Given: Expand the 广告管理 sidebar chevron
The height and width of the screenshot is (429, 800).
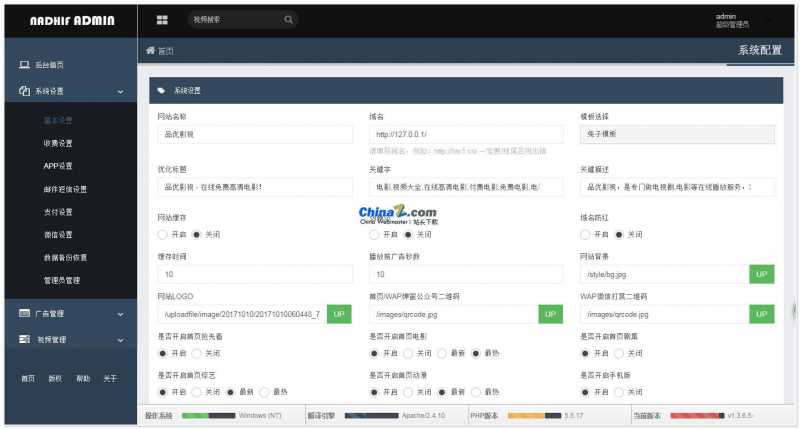Looking at the screenshot, I should point(120,315).
